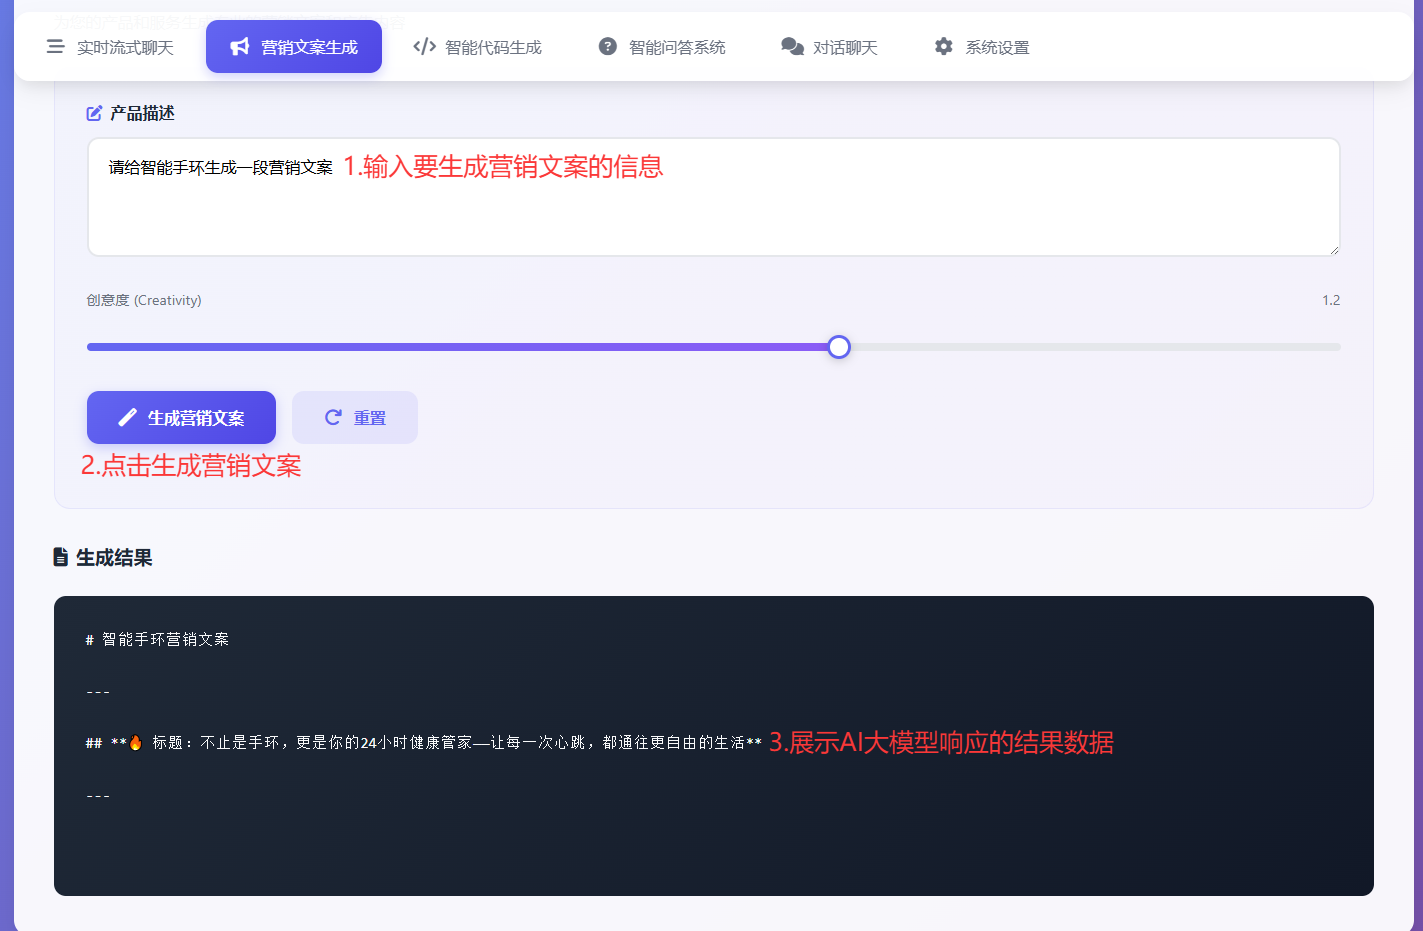Open the 智能代码生成 tab

coord(493,48)
